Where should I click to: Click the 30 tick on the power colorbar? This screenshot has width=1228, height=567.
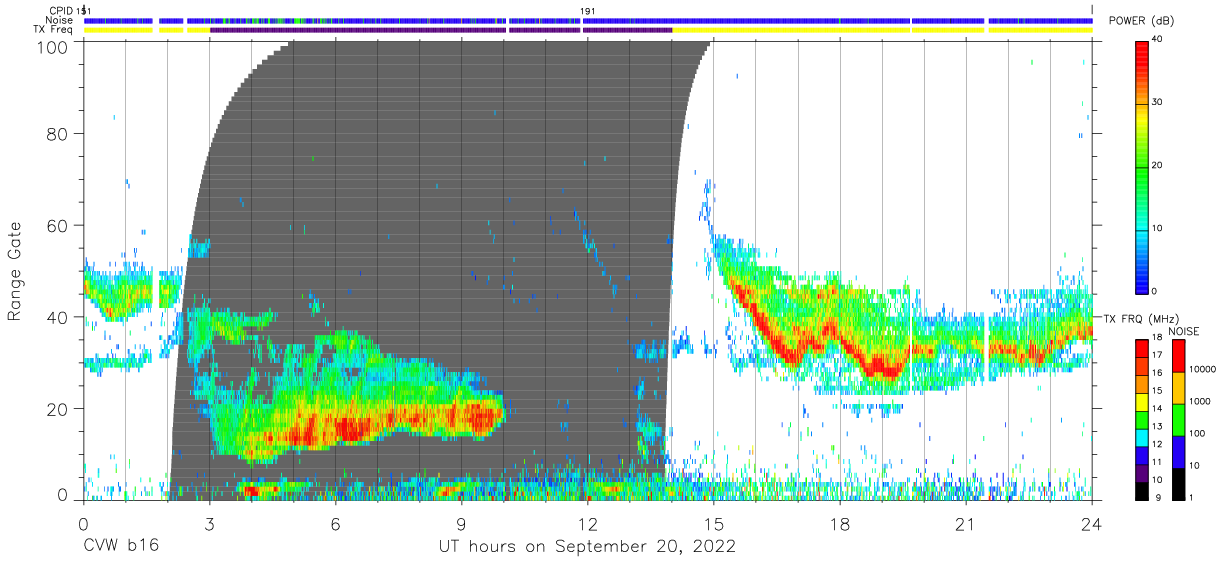tap(1158, 102)
